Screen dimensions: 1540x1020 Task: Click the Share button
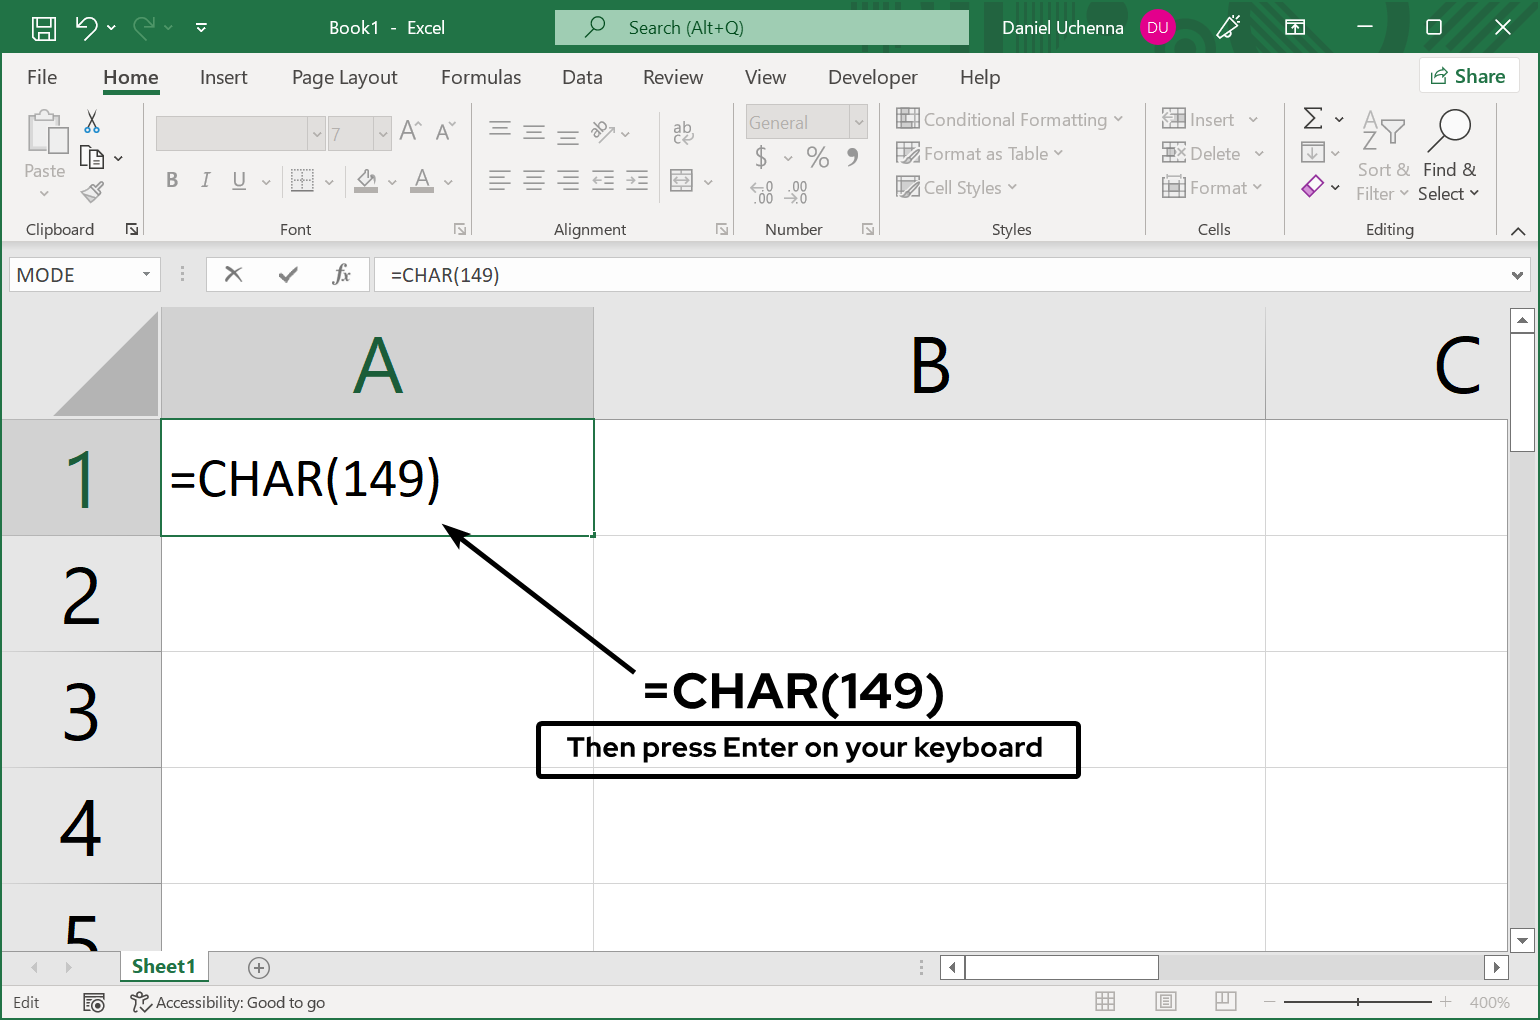pos(1468,76)
